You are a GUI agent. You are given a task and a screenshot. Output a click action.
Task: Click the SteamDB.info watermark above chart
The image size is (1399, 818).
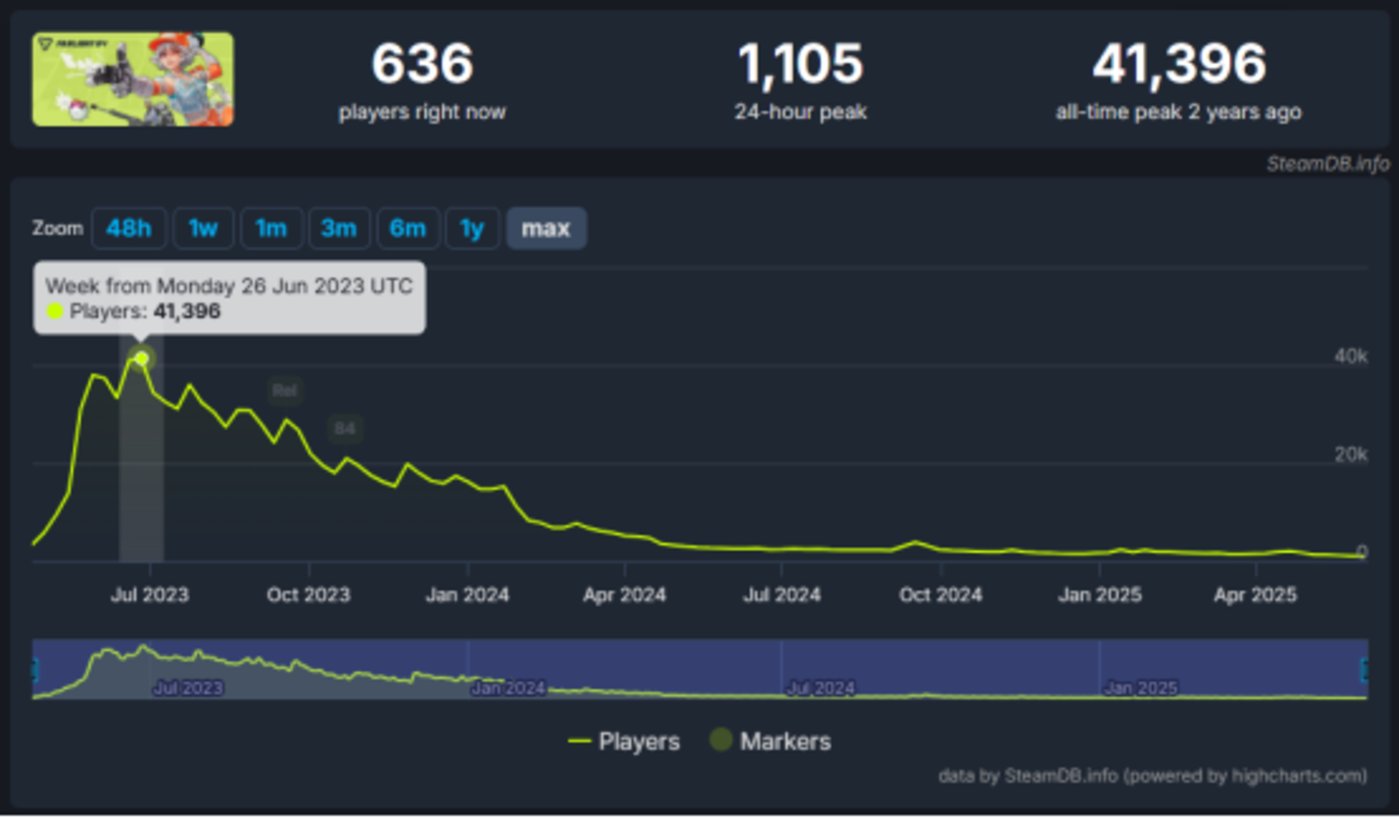[1327, 164]
